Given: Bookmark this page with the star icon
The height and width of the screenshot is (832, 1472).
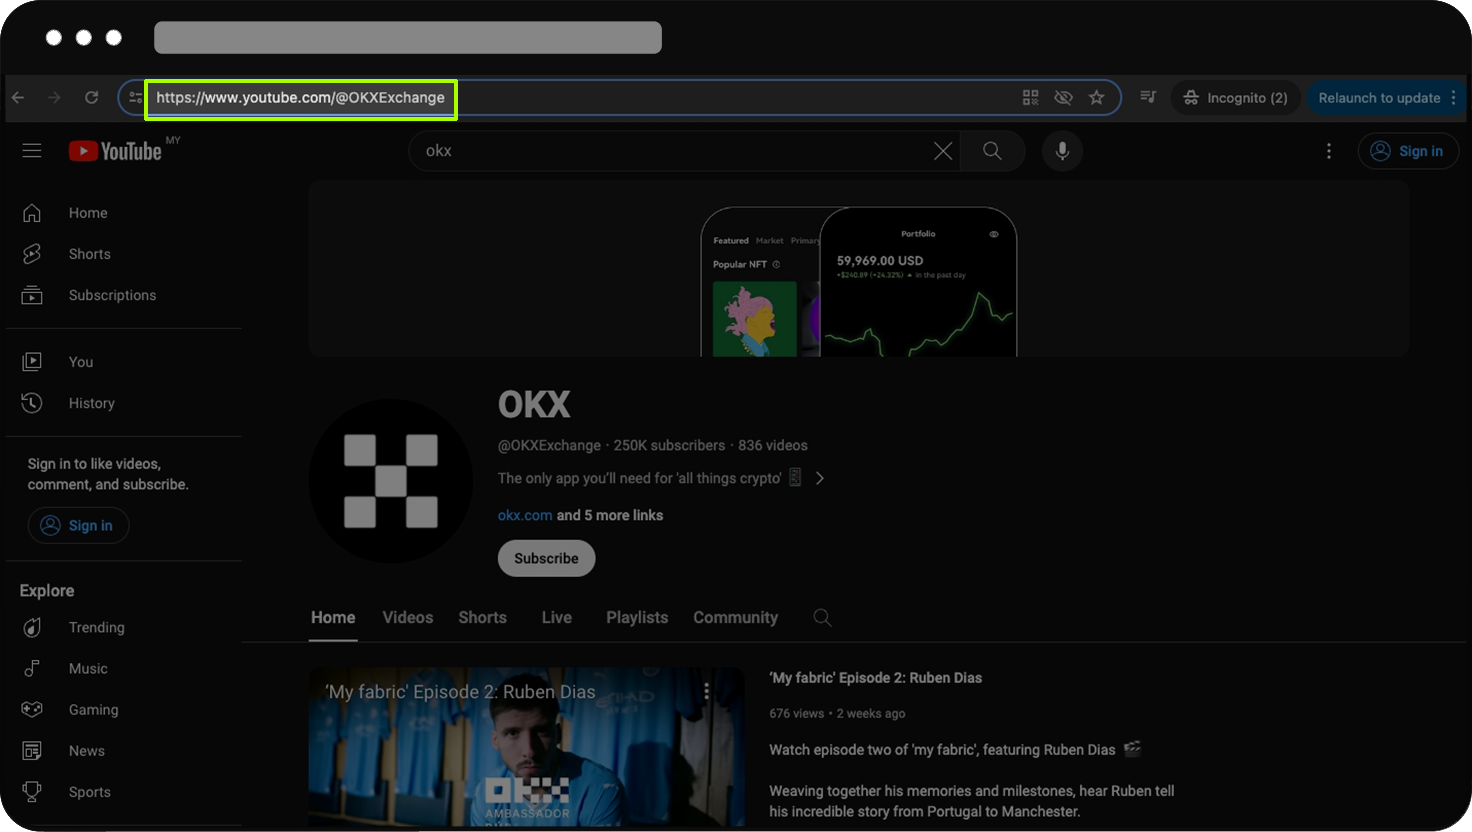Looking at the screenshot, I should pos(1097,98).
